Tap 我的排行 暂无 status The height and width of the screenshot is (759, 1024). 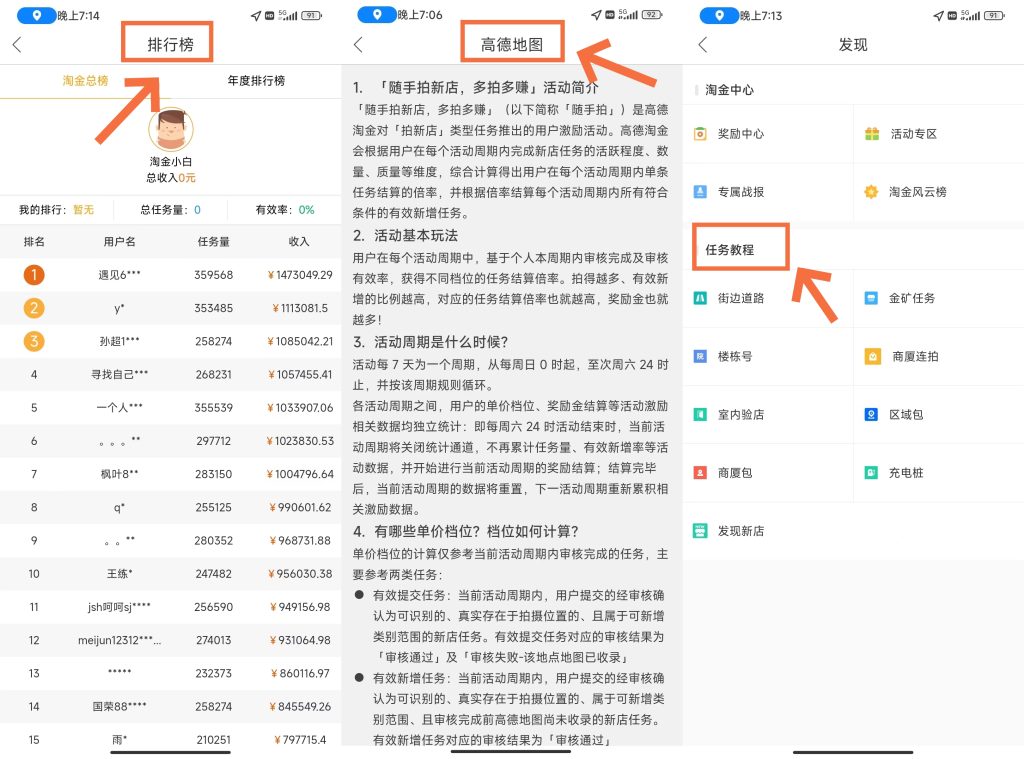point(56,210)
